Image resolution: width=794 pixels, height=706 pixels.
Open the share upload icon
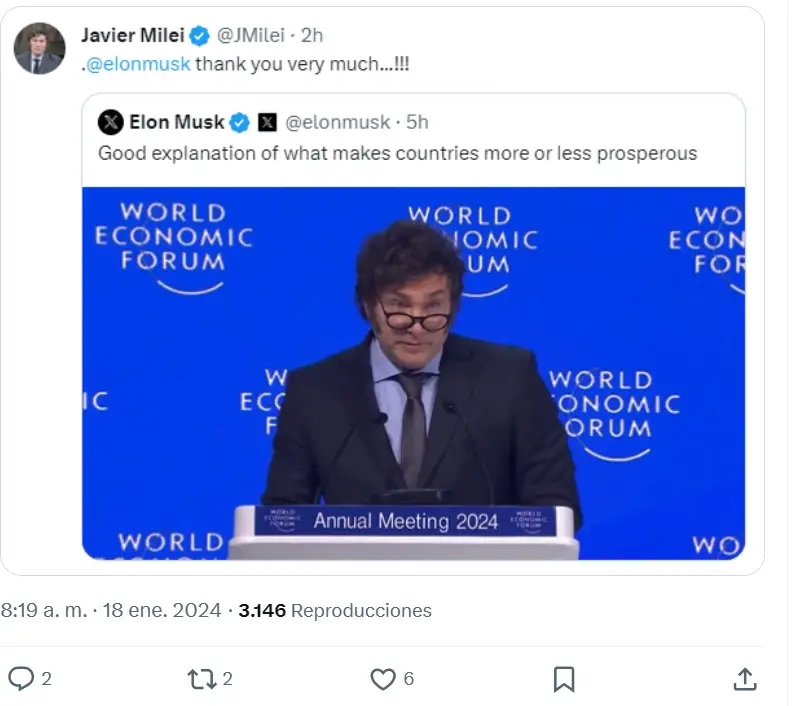[745, 679]
